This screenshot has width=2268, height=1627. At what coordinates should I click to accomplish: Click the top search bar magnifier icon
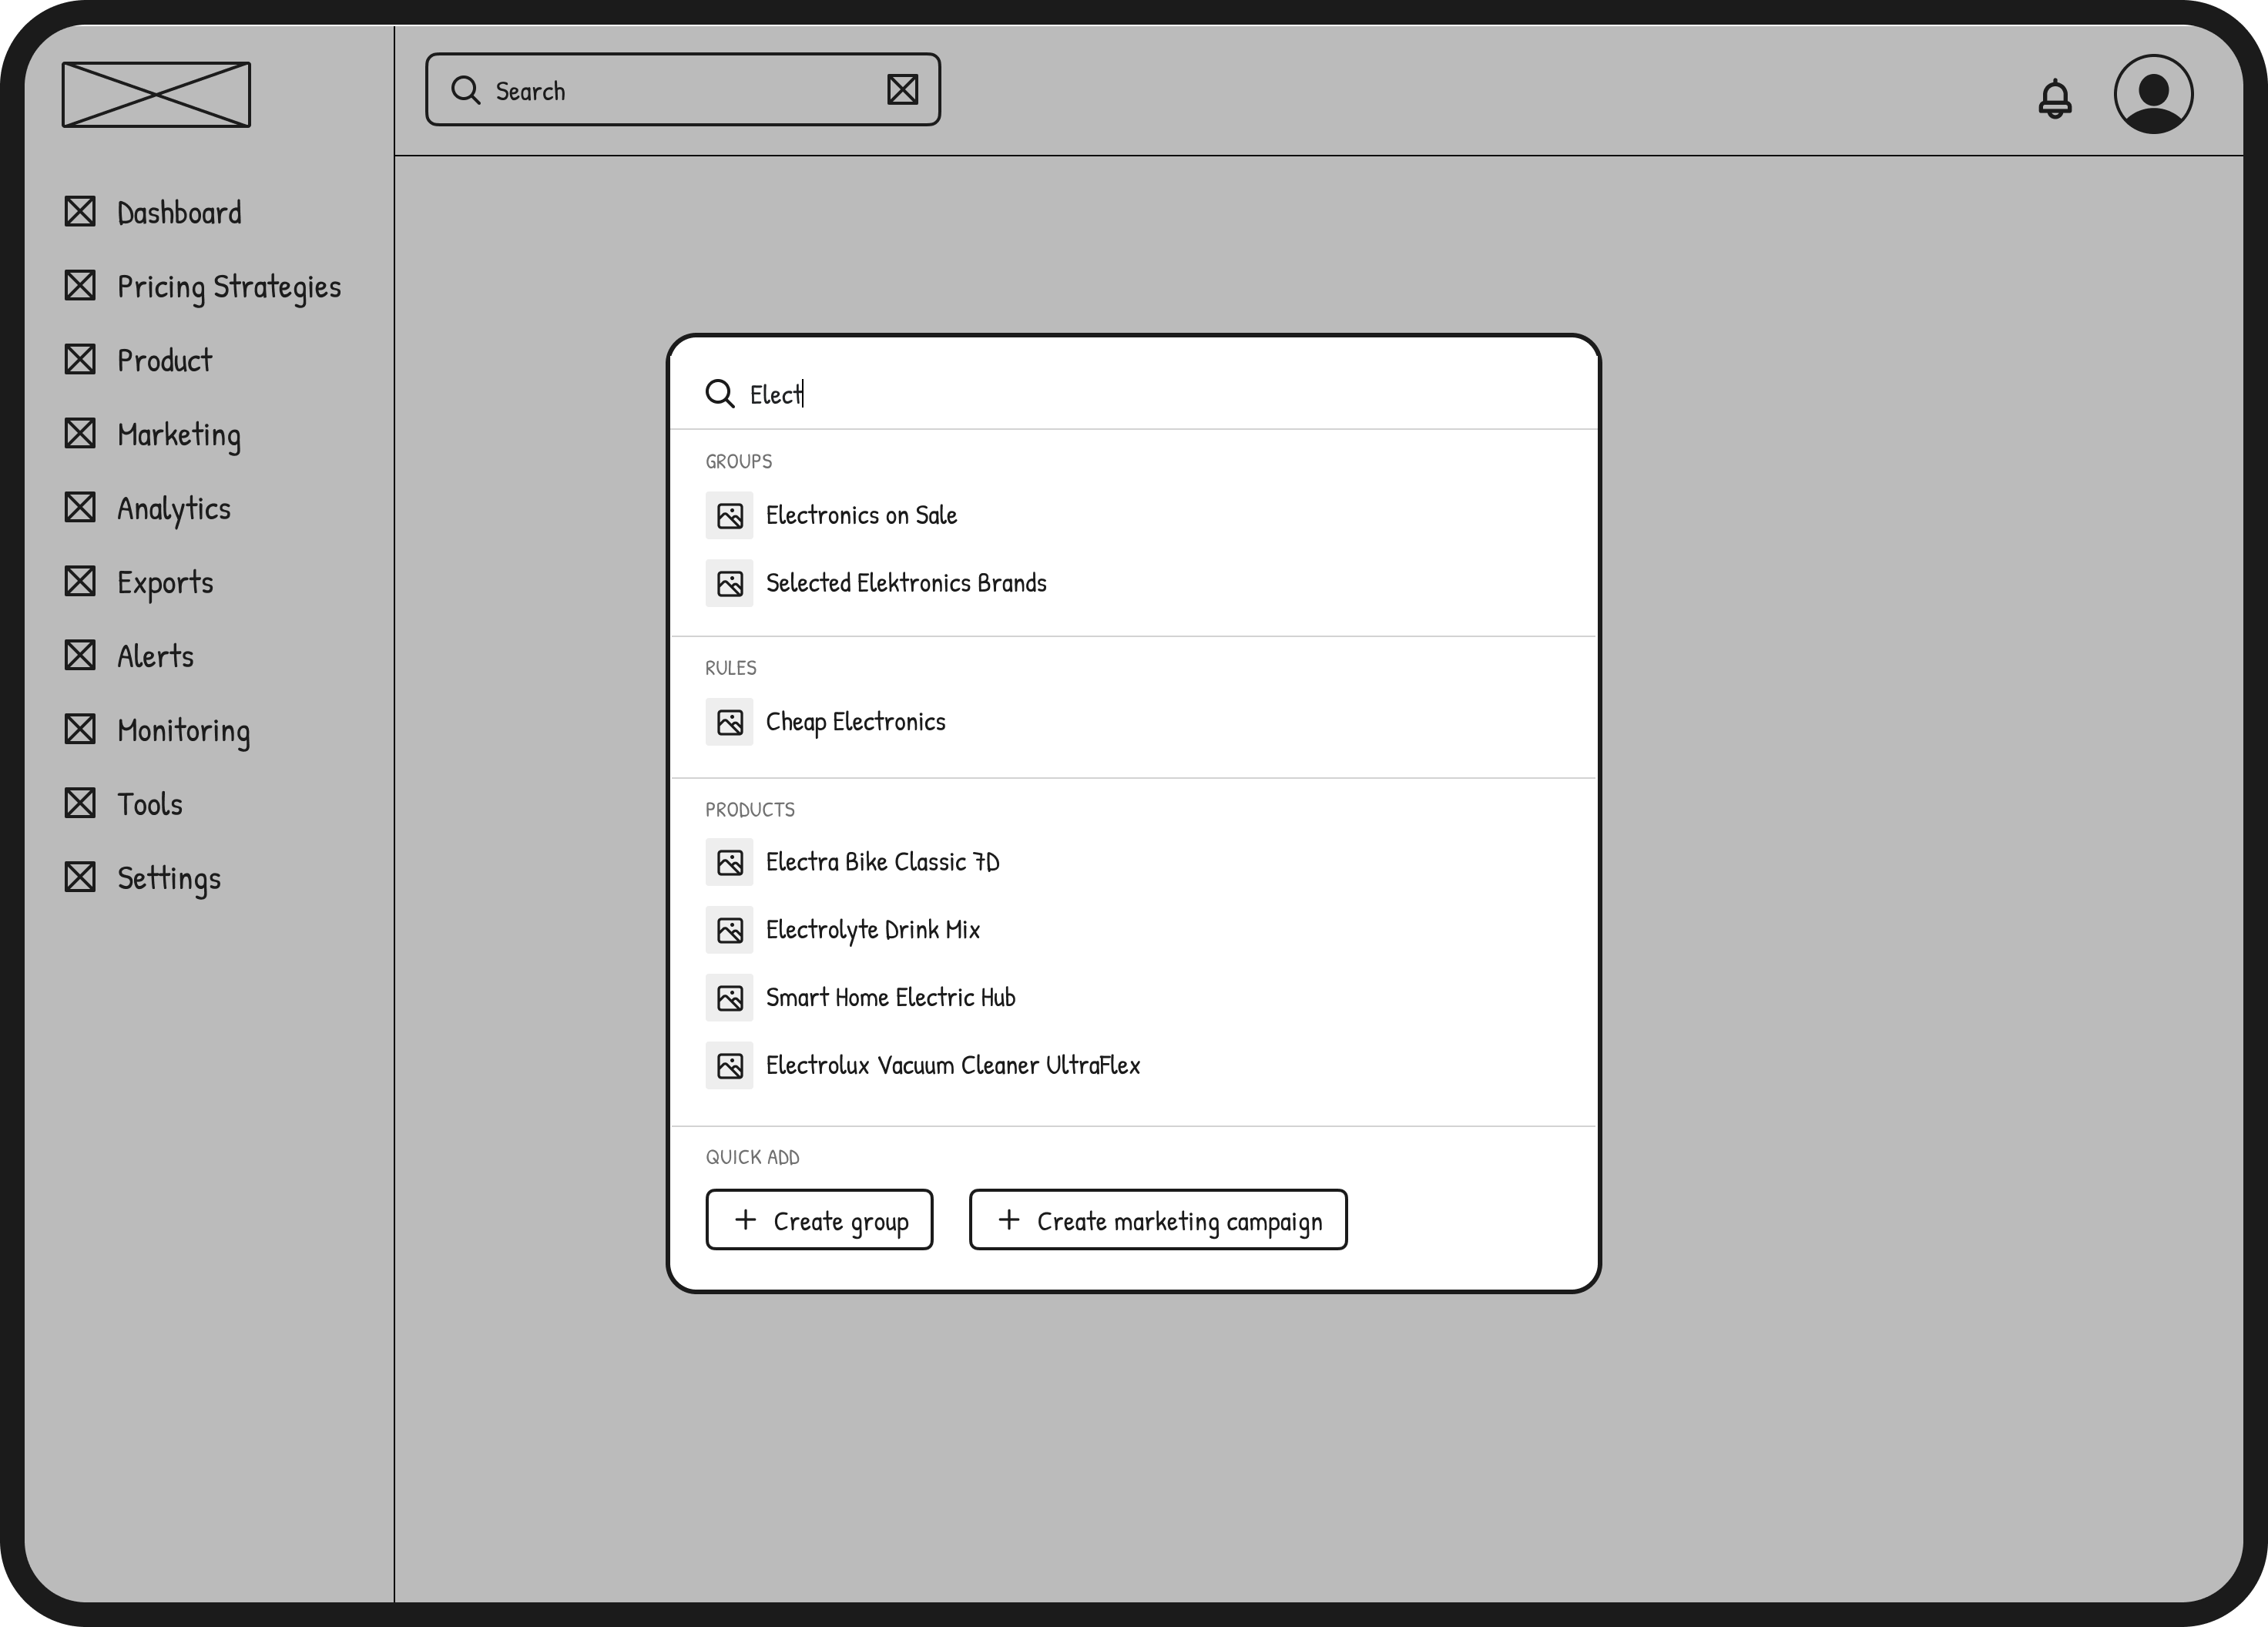(x=465, y=90)
